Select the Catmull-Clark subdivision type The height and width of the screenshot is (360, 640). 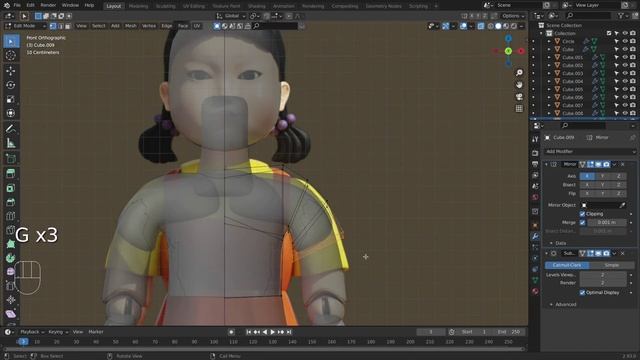(567, 265)
